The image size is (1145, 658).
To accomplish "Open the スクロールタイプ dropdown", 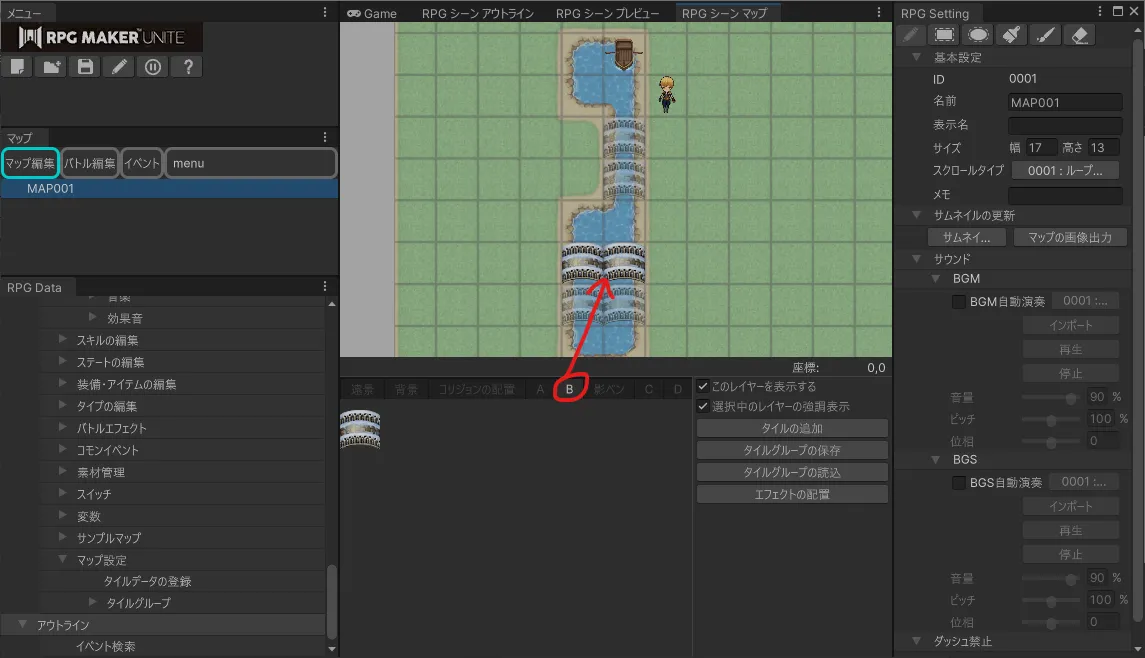I will (1065, 171).
